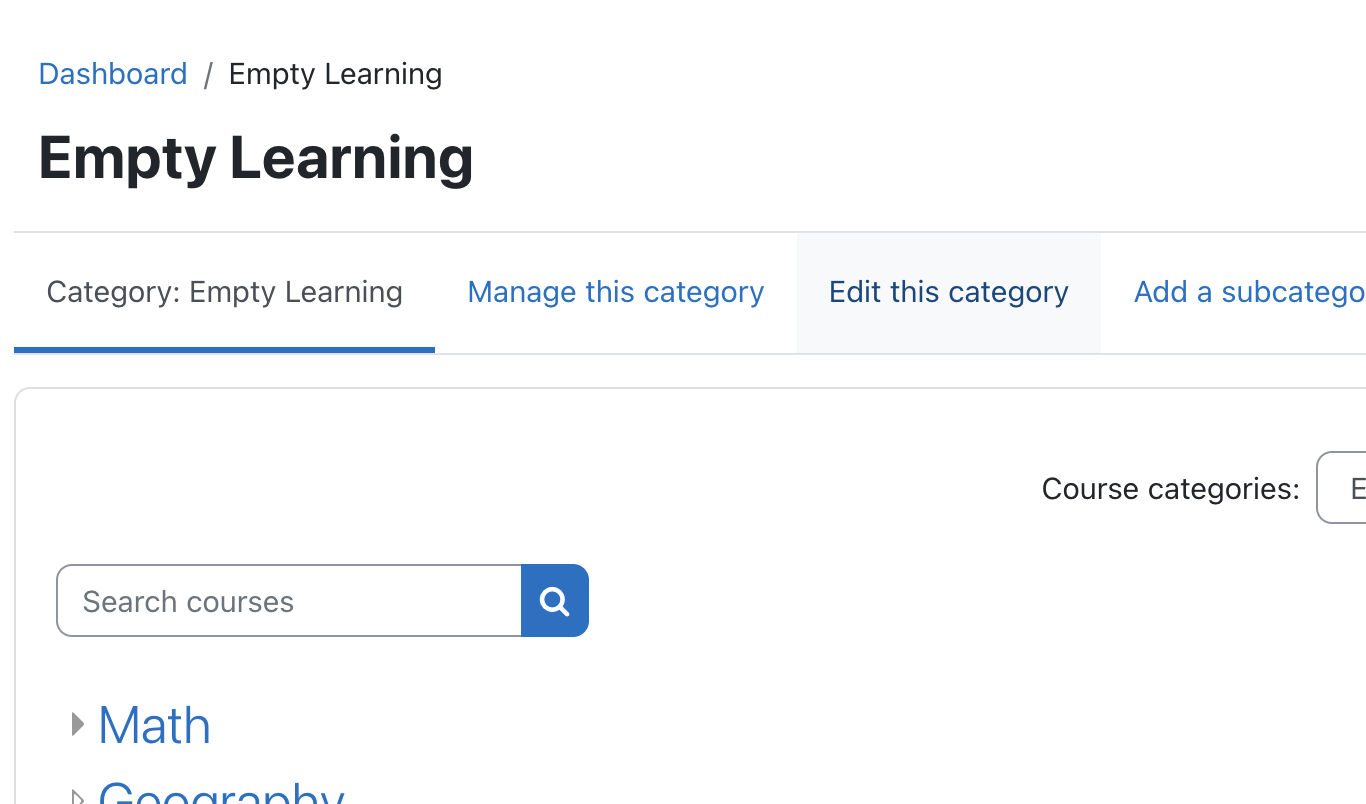1366x804 pixels.
Task: Click the Search courses placeholder text
Action: [x=188, y=601]
